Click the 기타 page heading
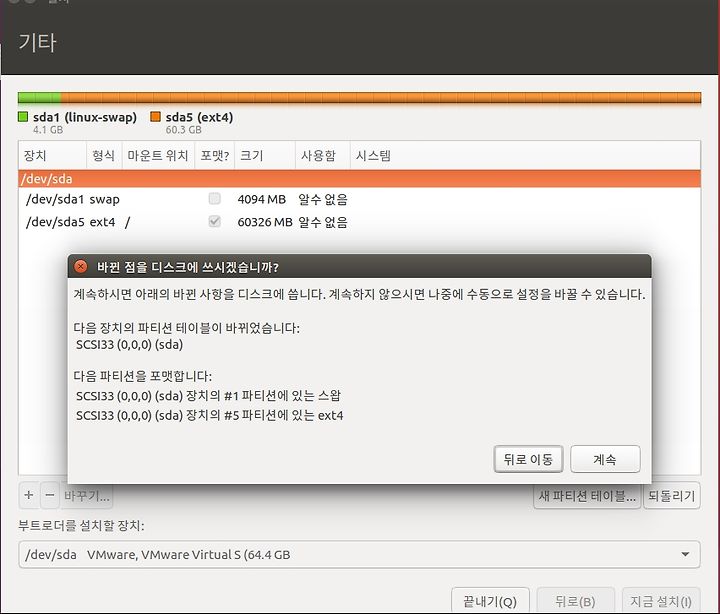The height and width of the screenshot is (614, 720). (x=38, y=43)
